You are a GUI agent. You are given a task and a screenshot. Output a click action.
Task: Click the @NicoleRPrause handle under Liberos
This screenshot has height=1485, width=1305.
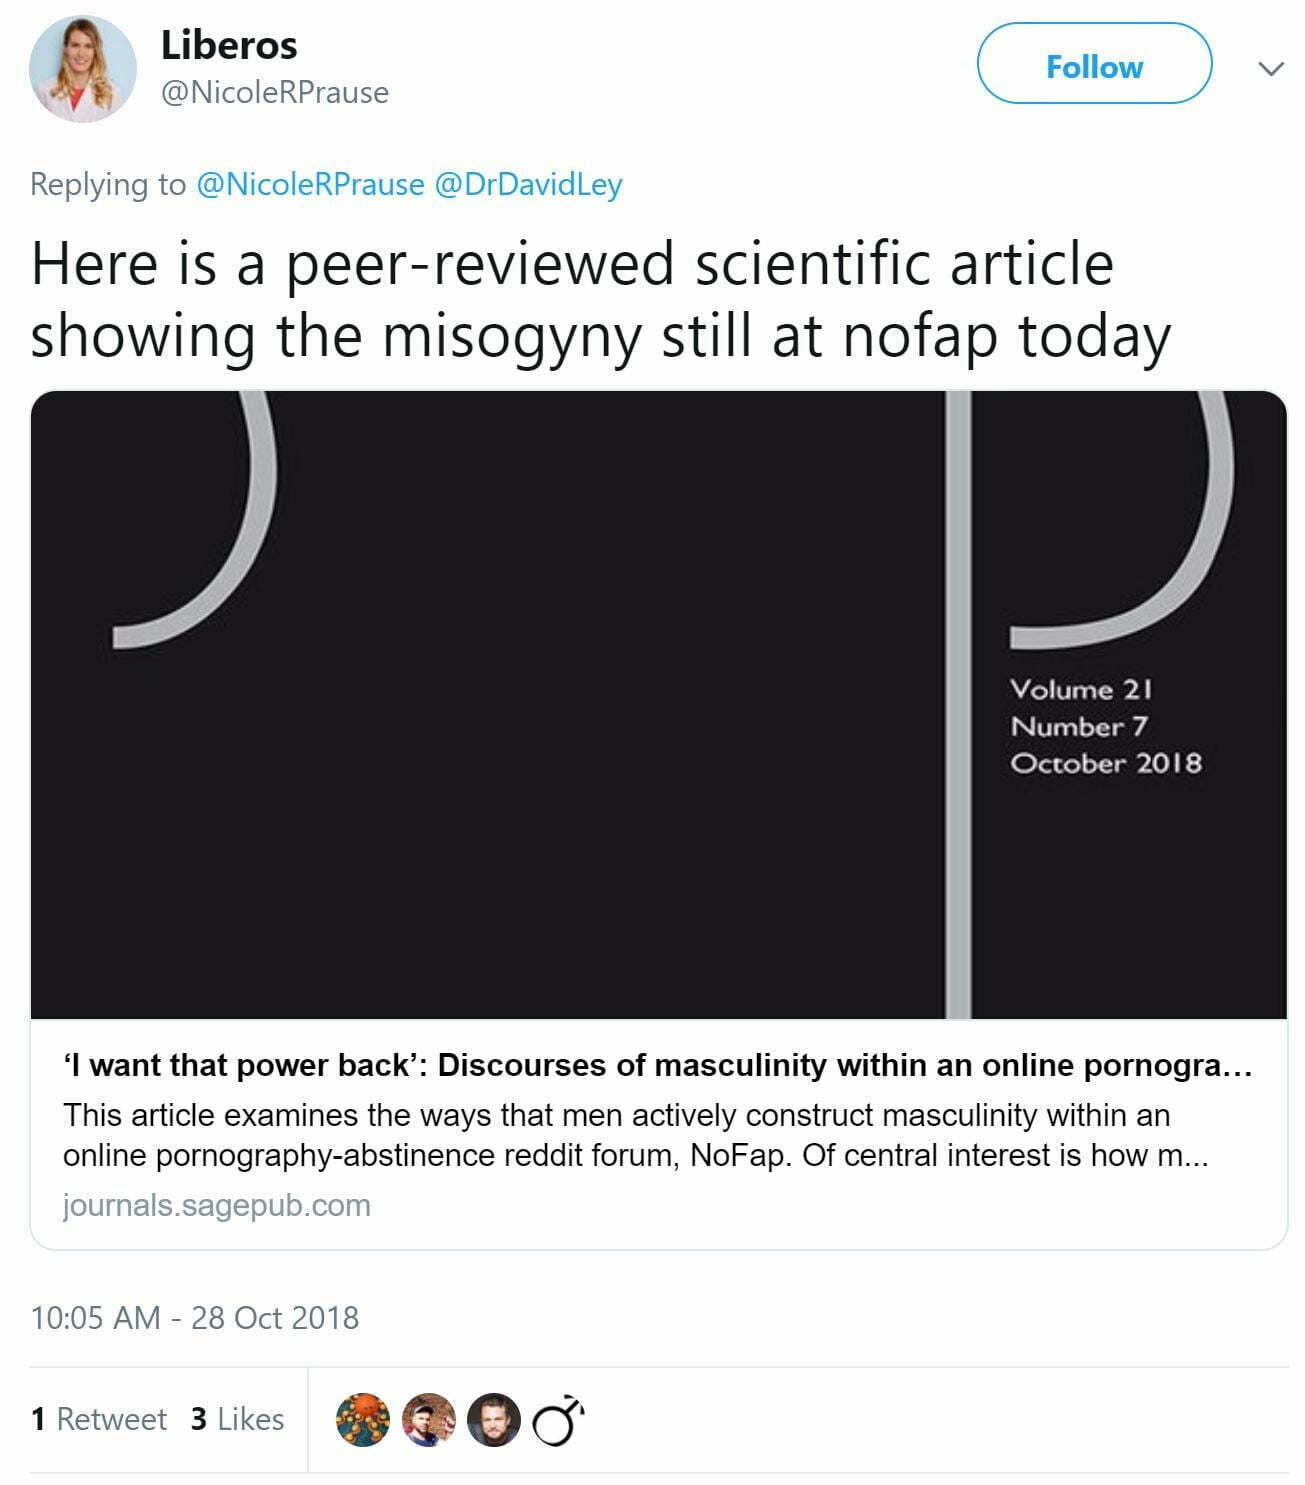(x=275, y=93)
